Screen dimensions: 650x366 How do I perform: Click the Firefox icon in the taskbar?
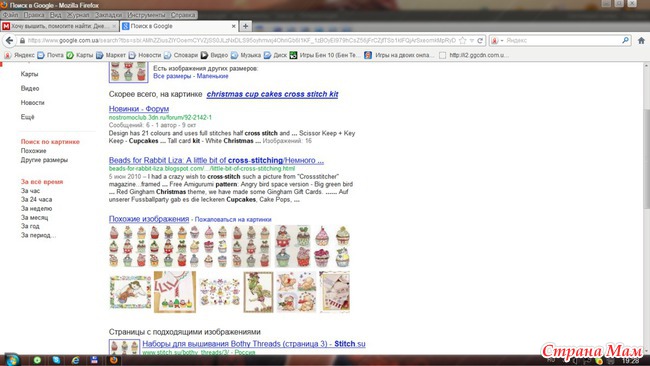coord(114,360)
